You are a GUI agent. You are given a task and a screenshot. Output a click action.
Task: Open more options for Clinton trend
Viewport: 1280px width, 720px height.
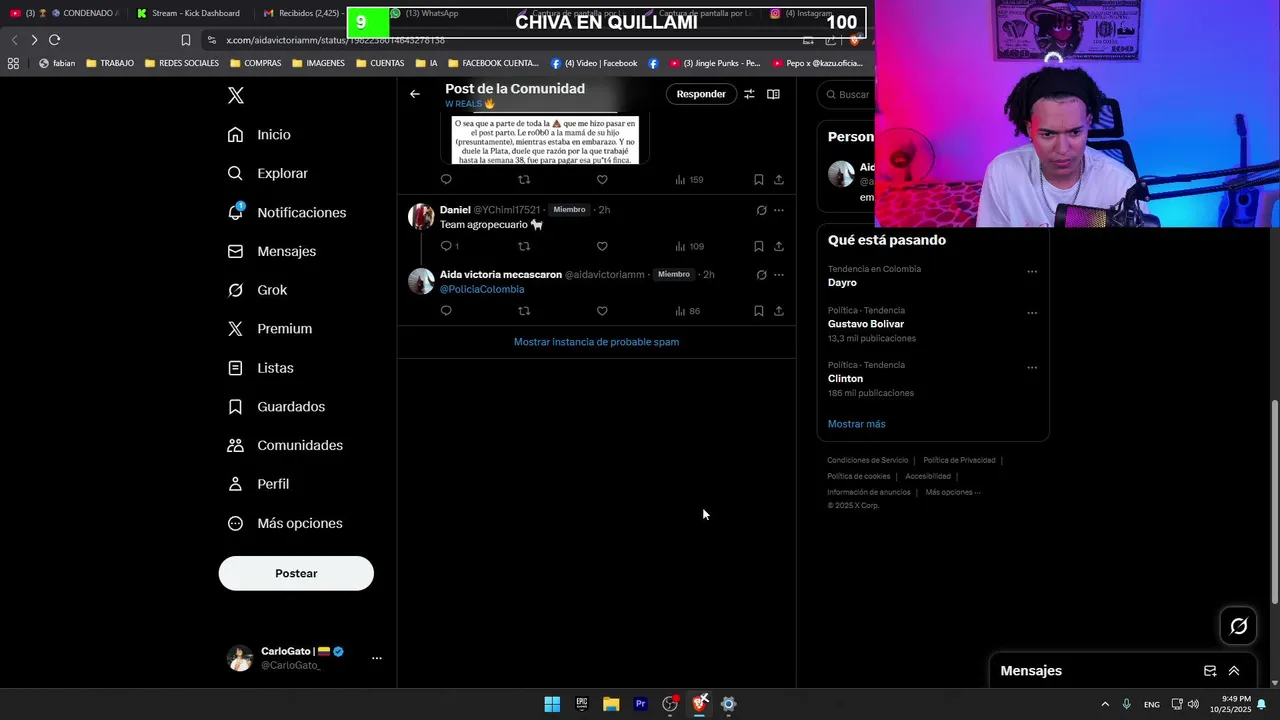click(1032, 368)
